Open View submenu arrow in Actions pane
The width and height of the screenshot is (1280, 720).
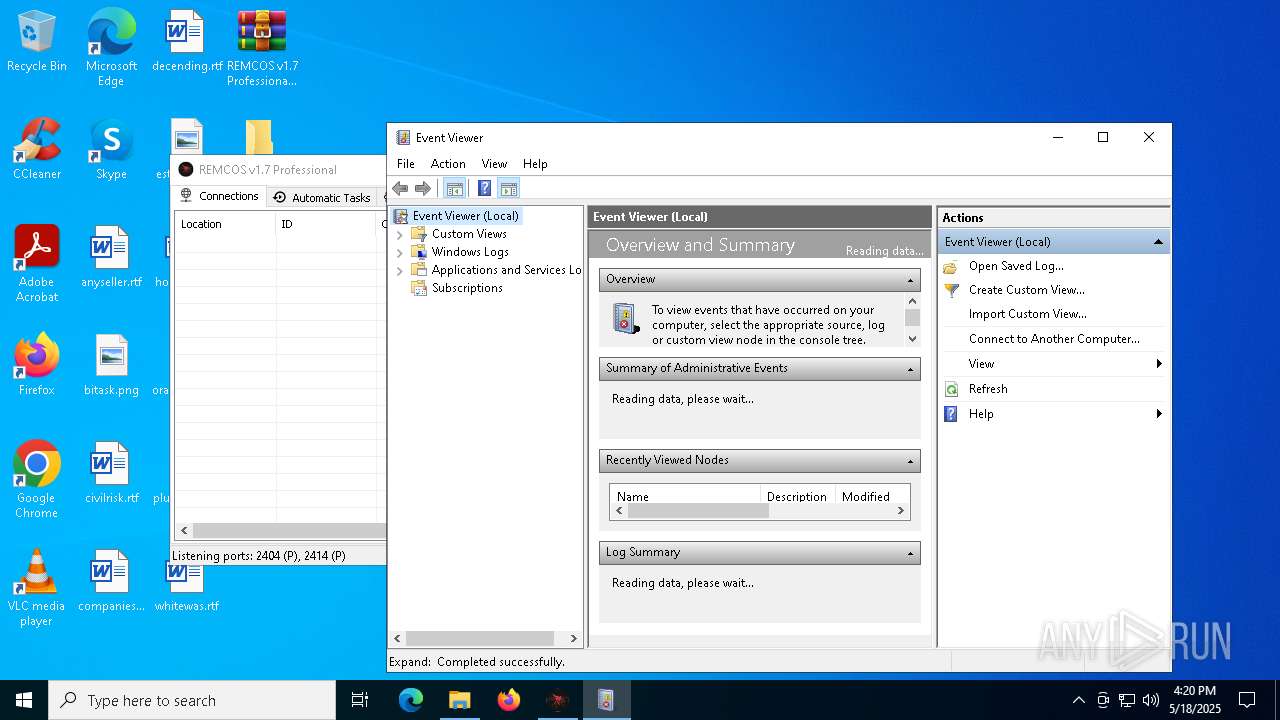coord(1159,364)
